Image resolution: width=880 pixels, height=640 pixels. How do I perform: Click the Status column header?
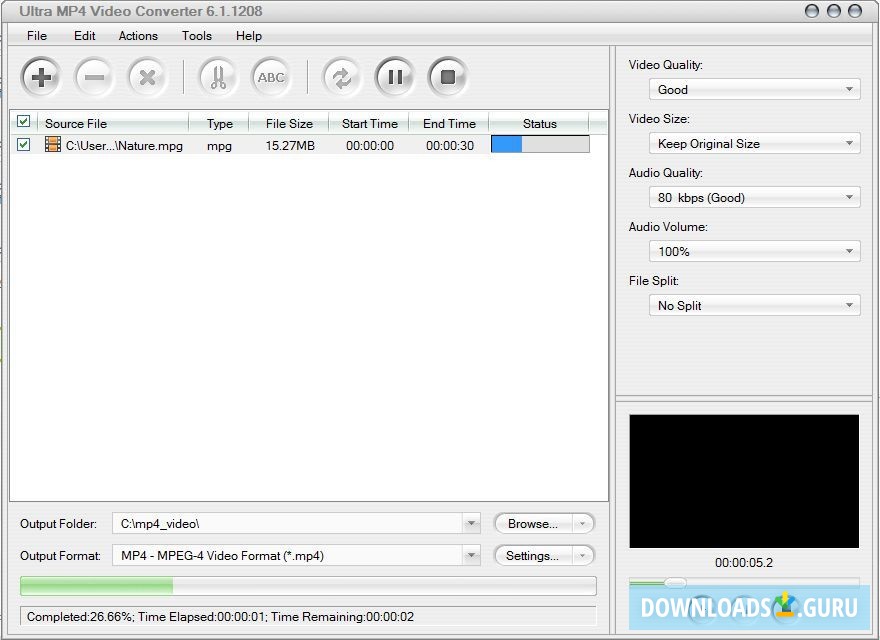(539, 123)
